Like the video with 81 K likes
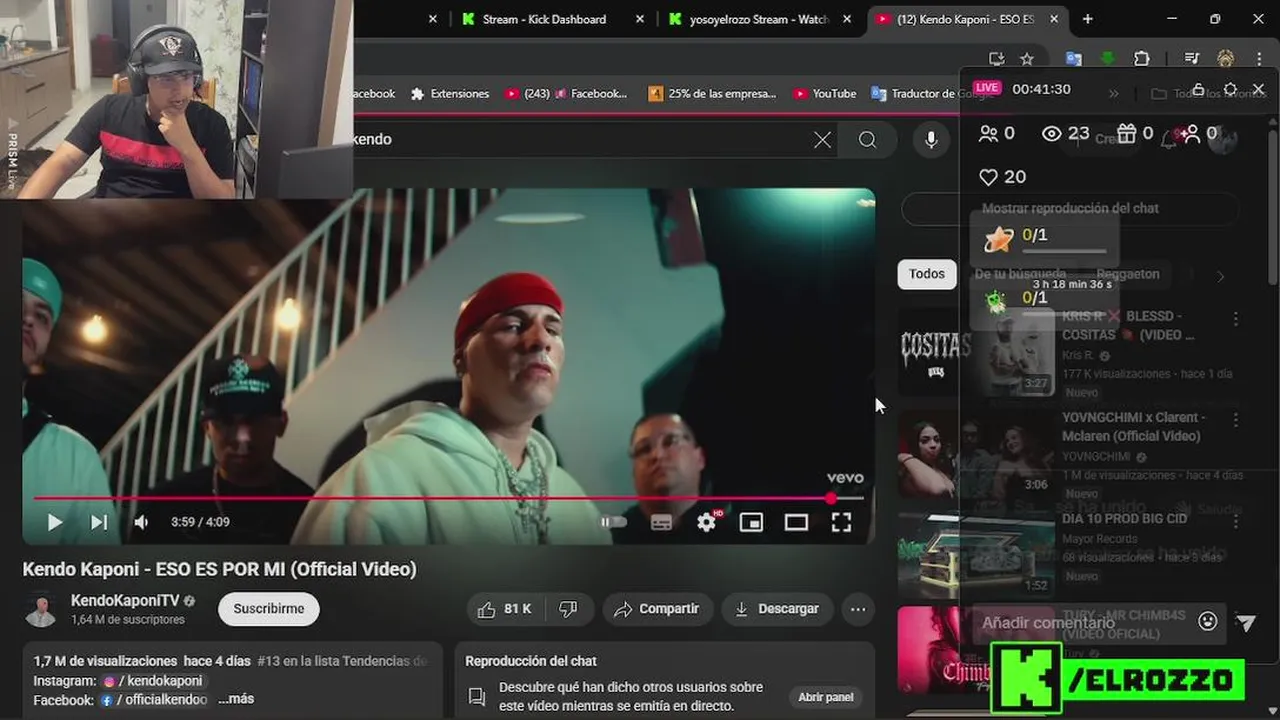Image resolution: width=1280 pixels, height=720 pixels. (505, 609)
